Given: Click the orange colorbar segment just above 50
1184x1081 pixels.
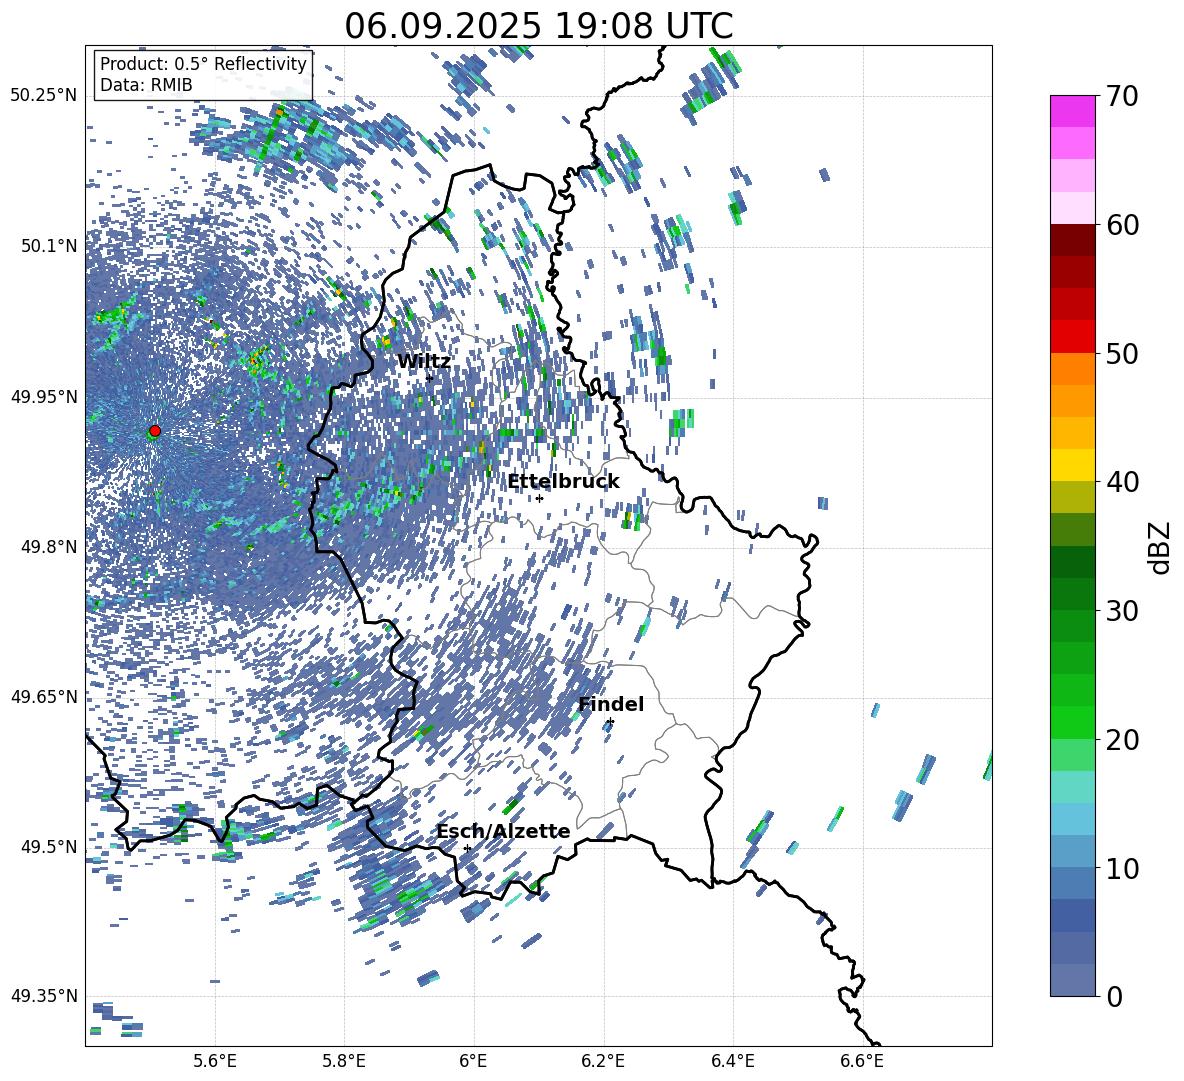Looking at the screenshot, I should coord(1072,368).
